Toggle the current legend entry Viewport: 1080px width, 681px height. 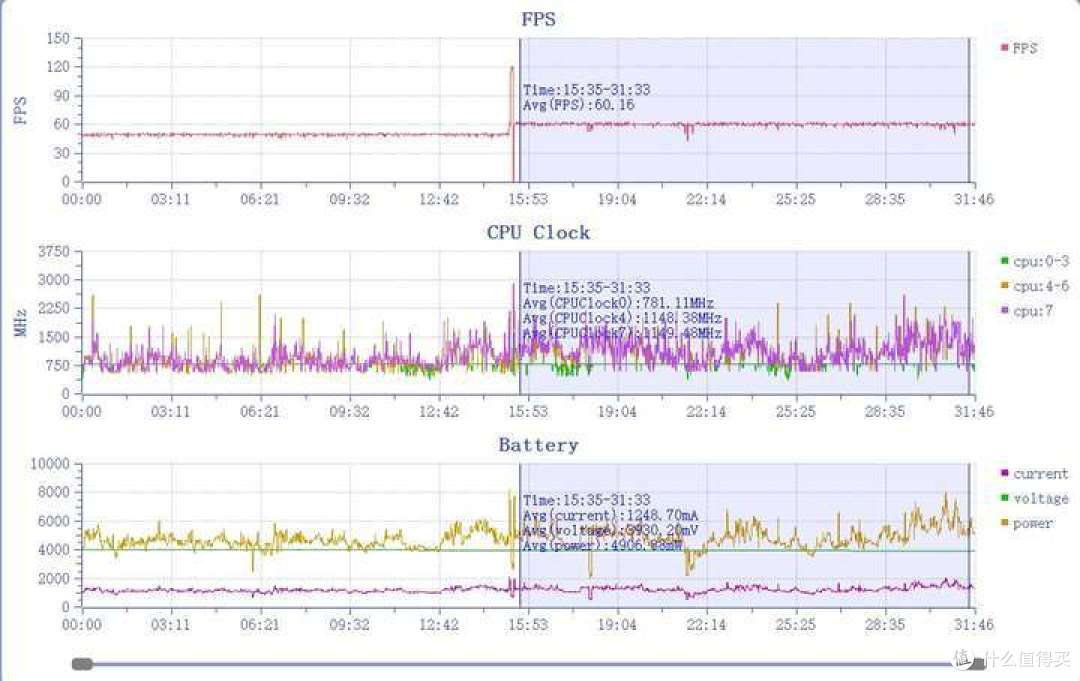pyautogui.click(x=1034, y=474)
